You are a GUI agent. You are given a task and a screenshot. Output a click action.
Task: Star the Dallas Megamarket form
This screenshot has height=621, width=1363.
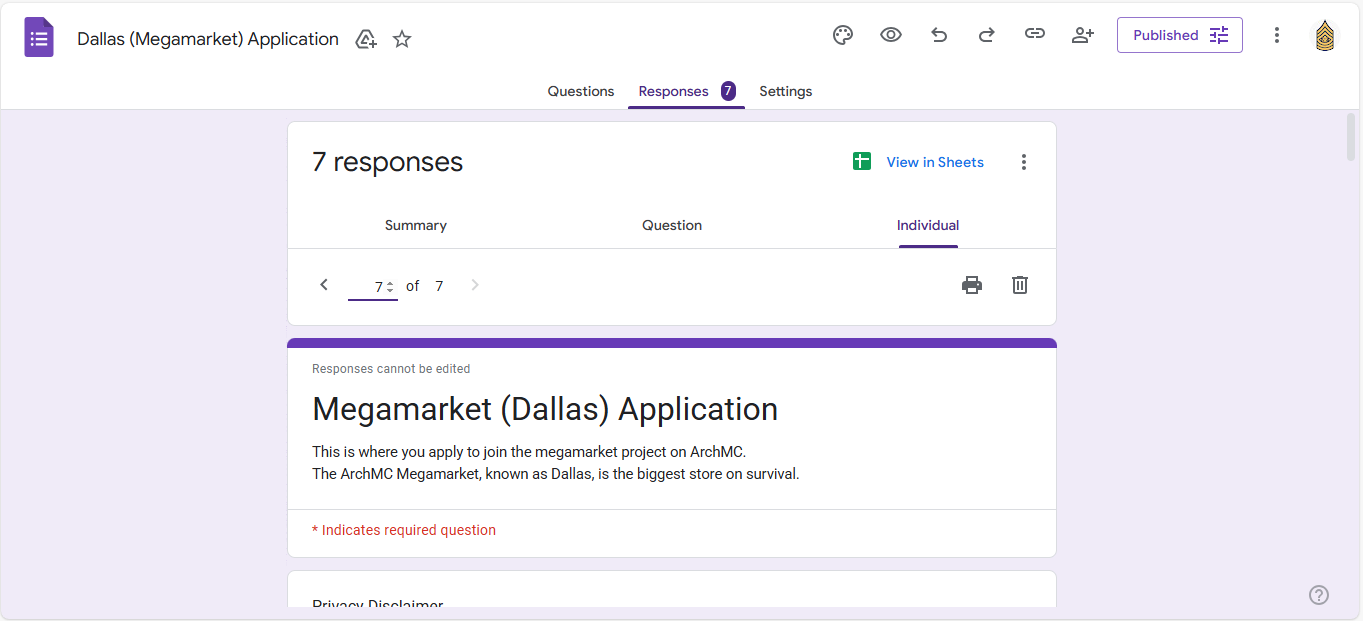[402, 39]
